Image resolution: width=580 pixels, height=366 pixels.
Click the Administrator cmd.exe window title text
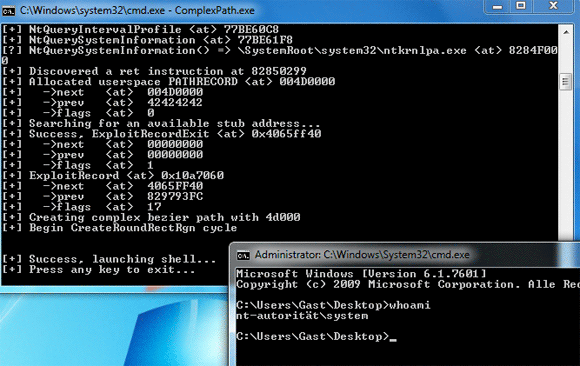tap(362, 255)
